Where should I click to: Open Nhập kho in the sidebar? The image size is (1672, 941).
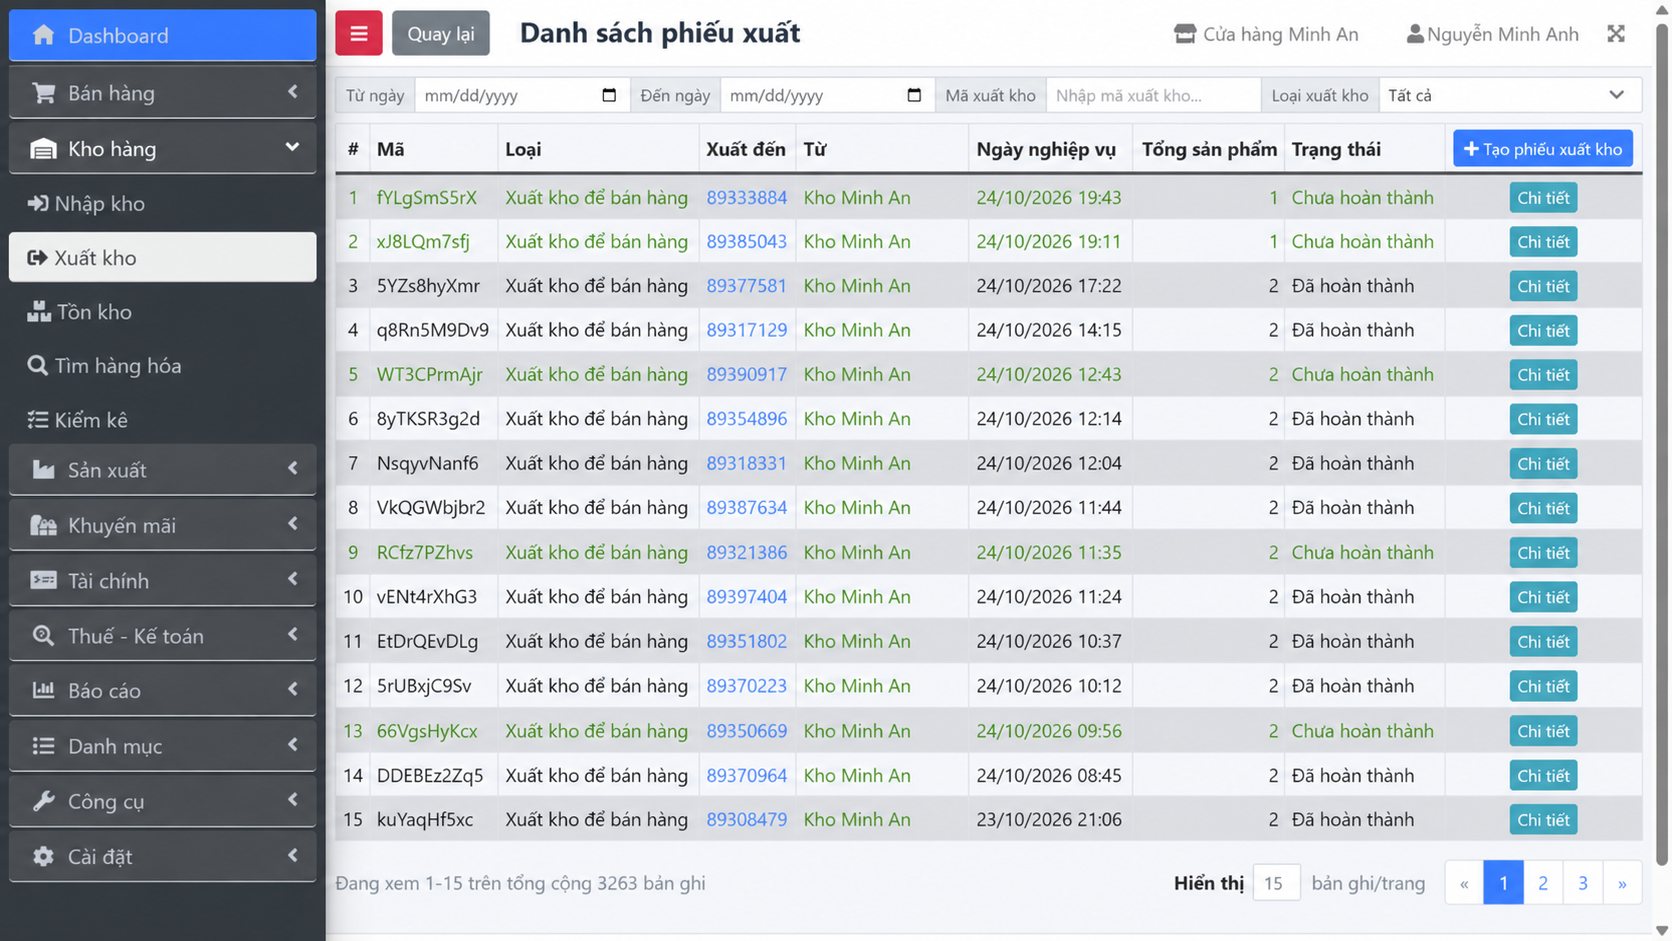click(163, 203)
